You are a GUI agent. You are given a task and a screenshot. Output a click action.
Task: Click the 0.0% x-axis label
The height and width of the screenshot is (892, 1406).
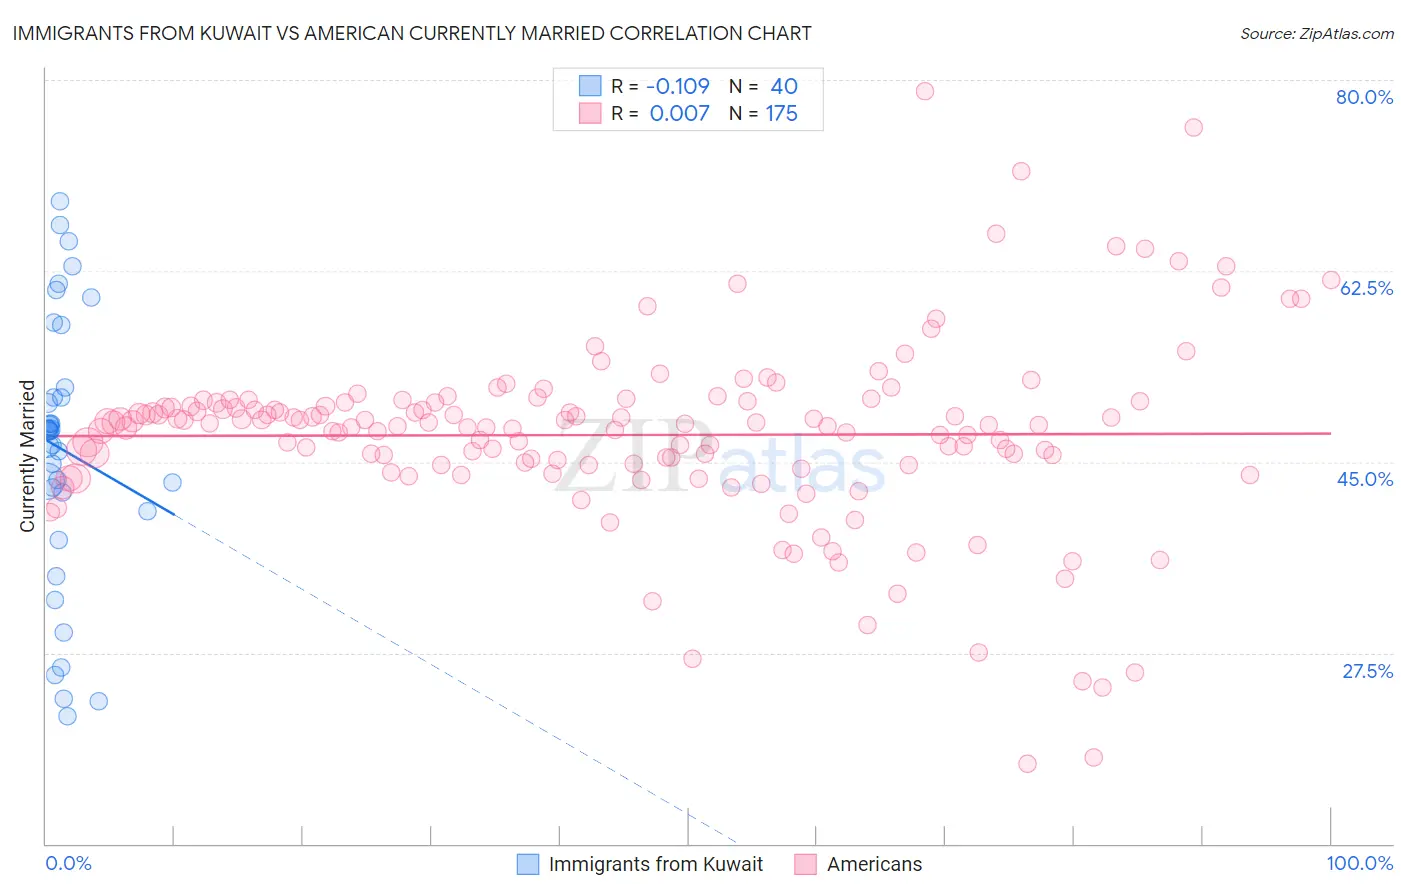pyautogui.click(x=68, y=863)
